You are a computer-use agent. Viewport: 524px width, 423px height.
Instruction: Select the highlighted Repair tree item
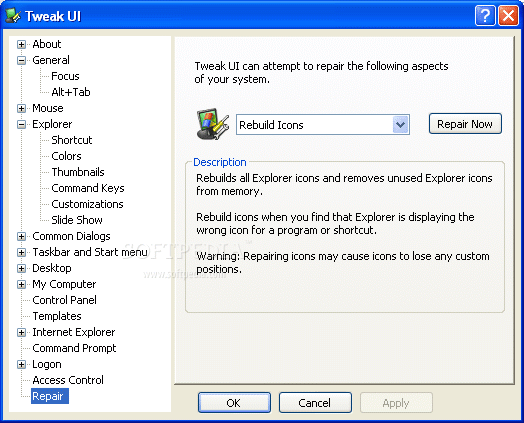(x=50, y=396)
